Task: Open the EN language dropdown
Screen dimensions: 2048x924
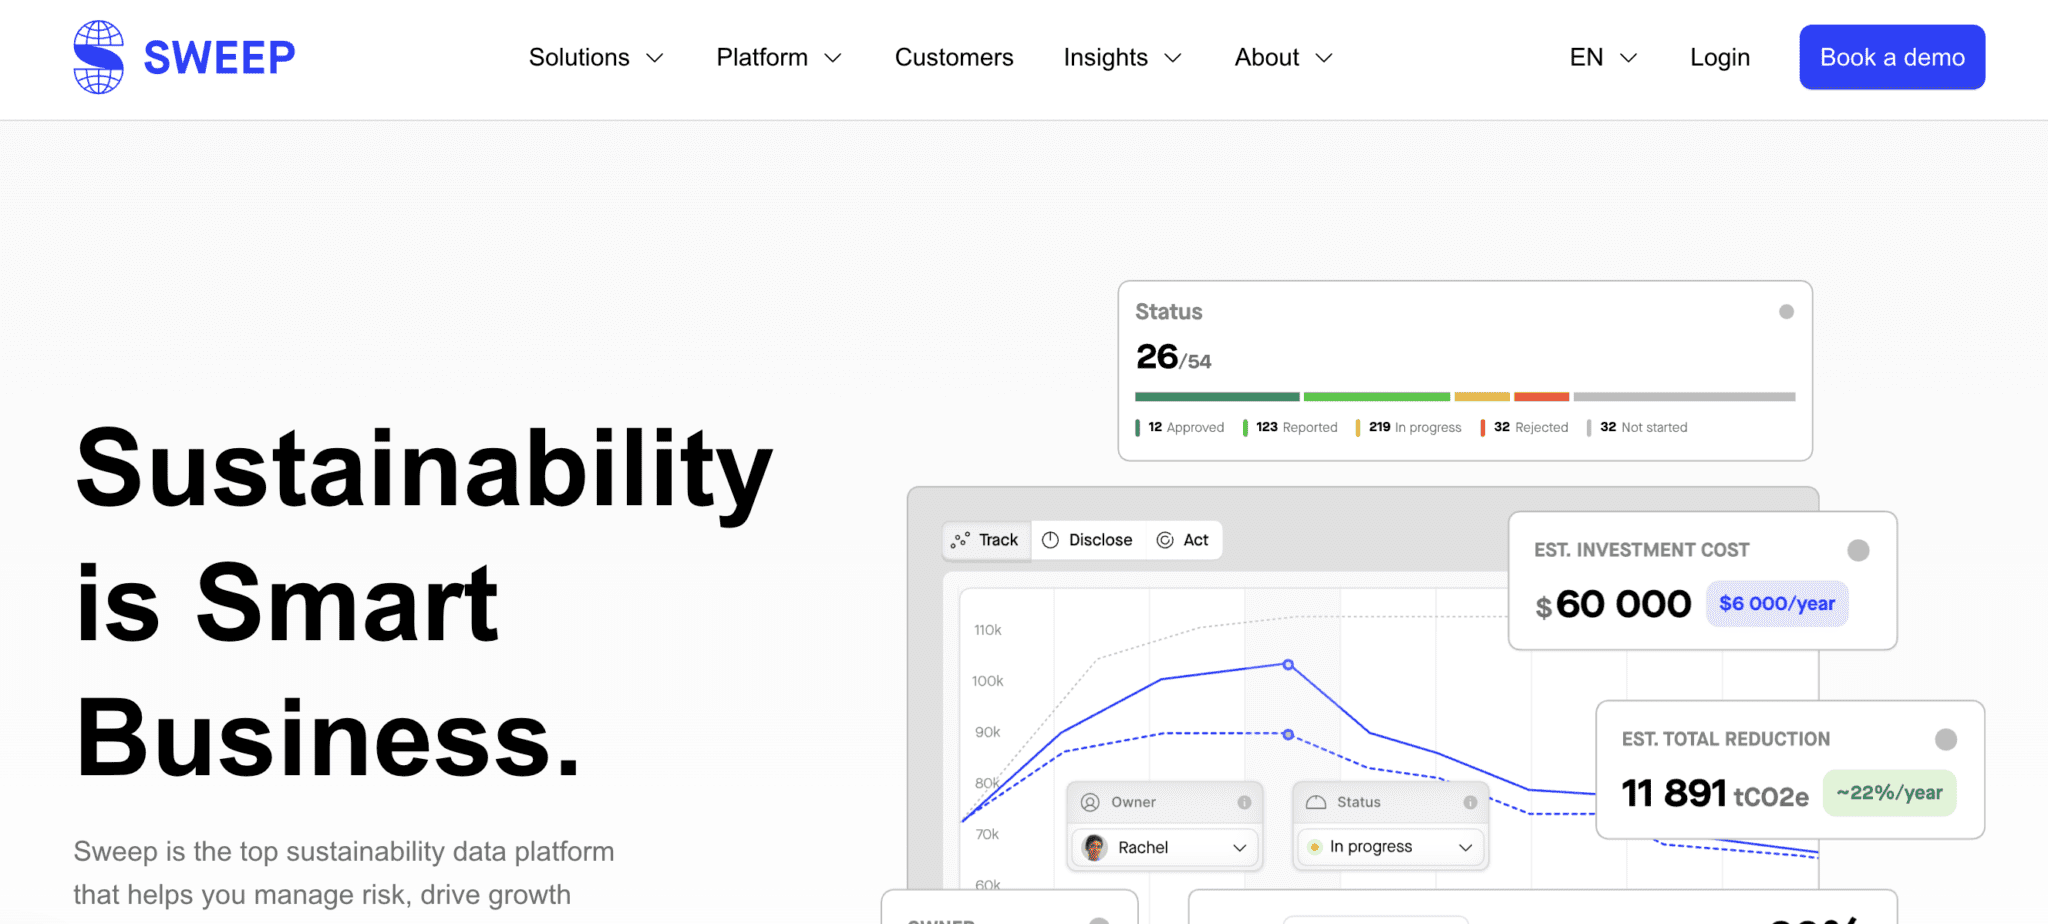Action: click(x=1600, y=57)
